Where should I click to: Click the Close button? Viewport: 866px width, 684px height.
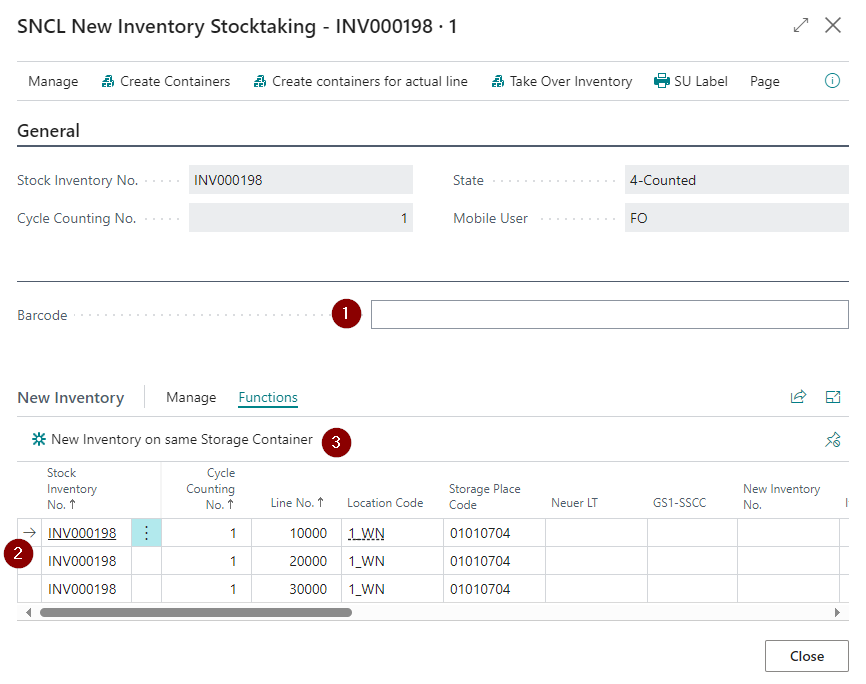[806, 656]
